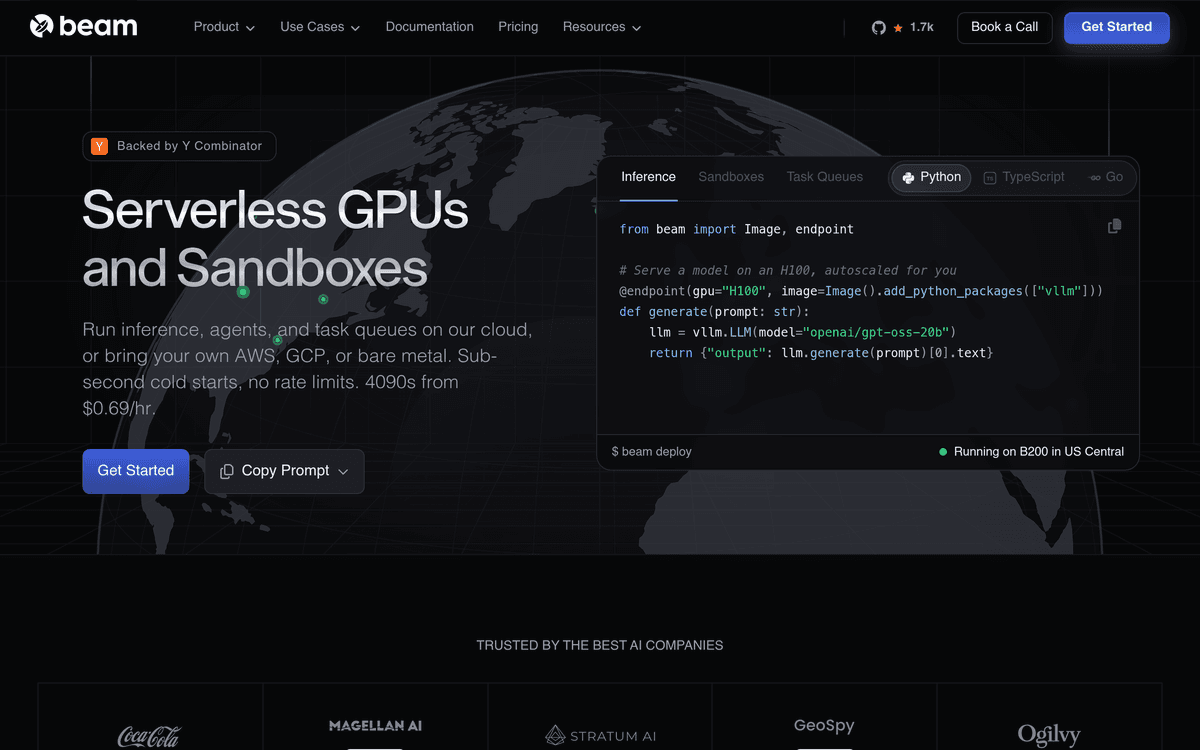
Task: Click Get Started in the header
Action: [x=1117, y=27]
